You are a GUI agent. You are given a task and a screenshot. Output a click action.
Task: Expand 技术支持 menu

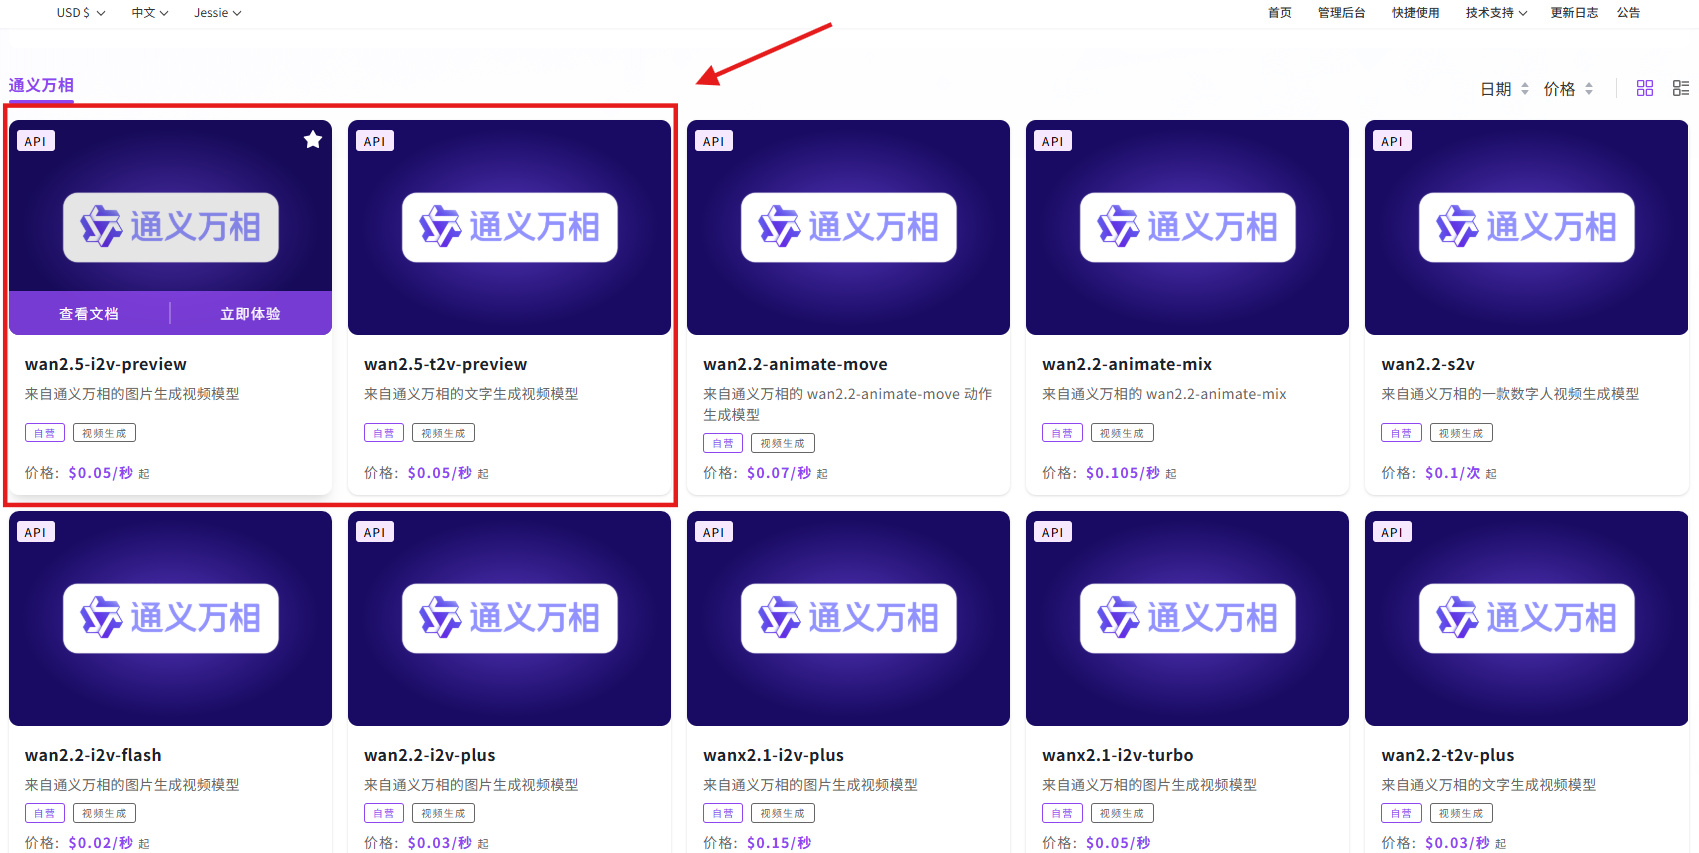point(1496,13)
